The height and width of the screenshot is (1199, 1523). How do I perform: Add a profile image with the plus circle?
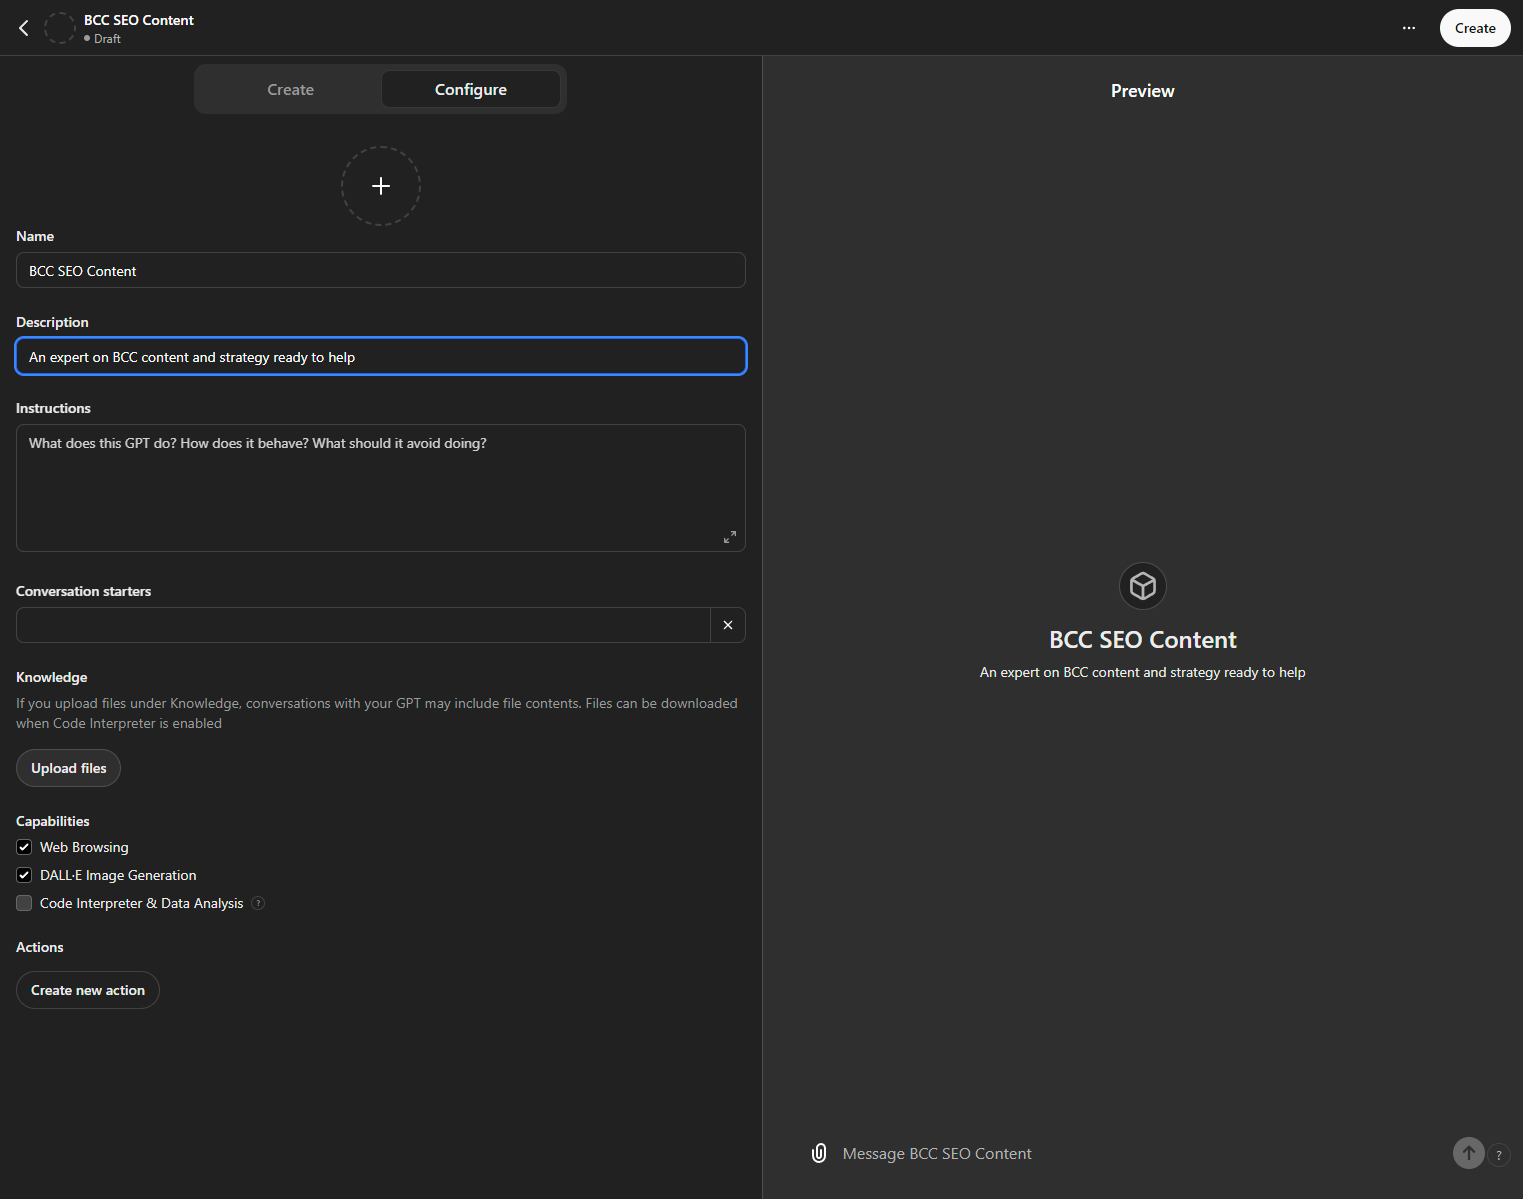pos(381,186)
